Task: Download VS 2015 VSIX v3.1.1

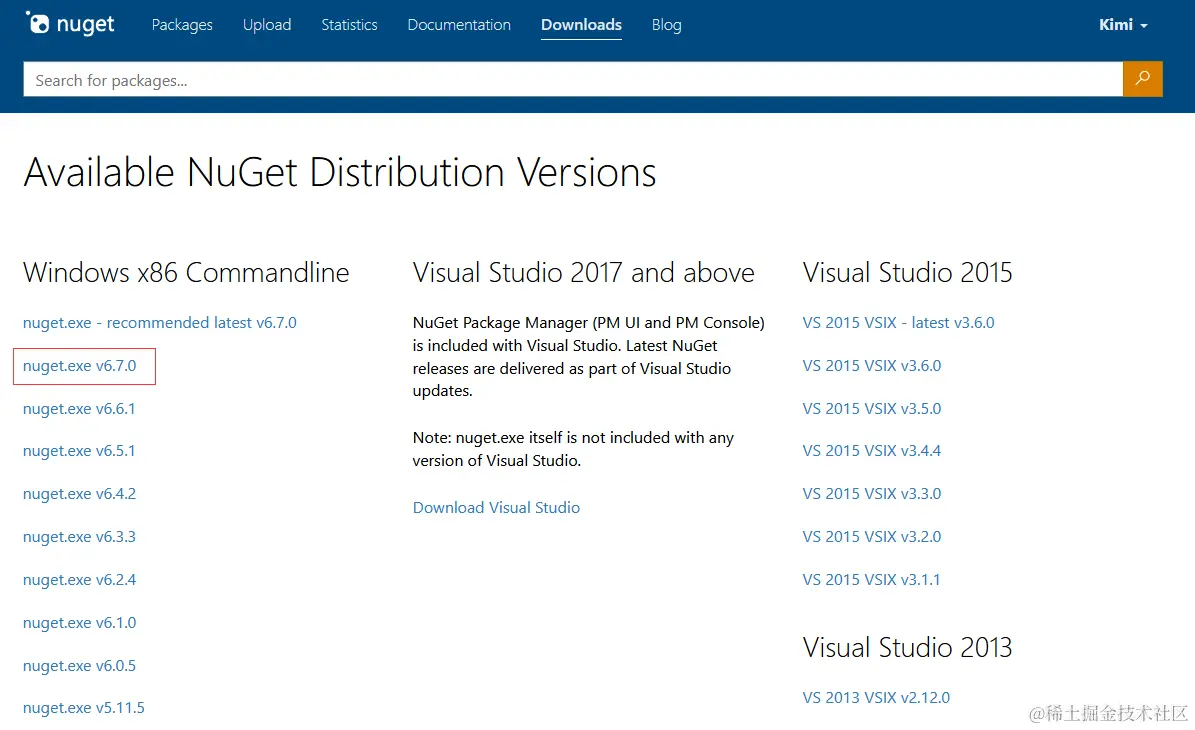Action: [871, 580]
